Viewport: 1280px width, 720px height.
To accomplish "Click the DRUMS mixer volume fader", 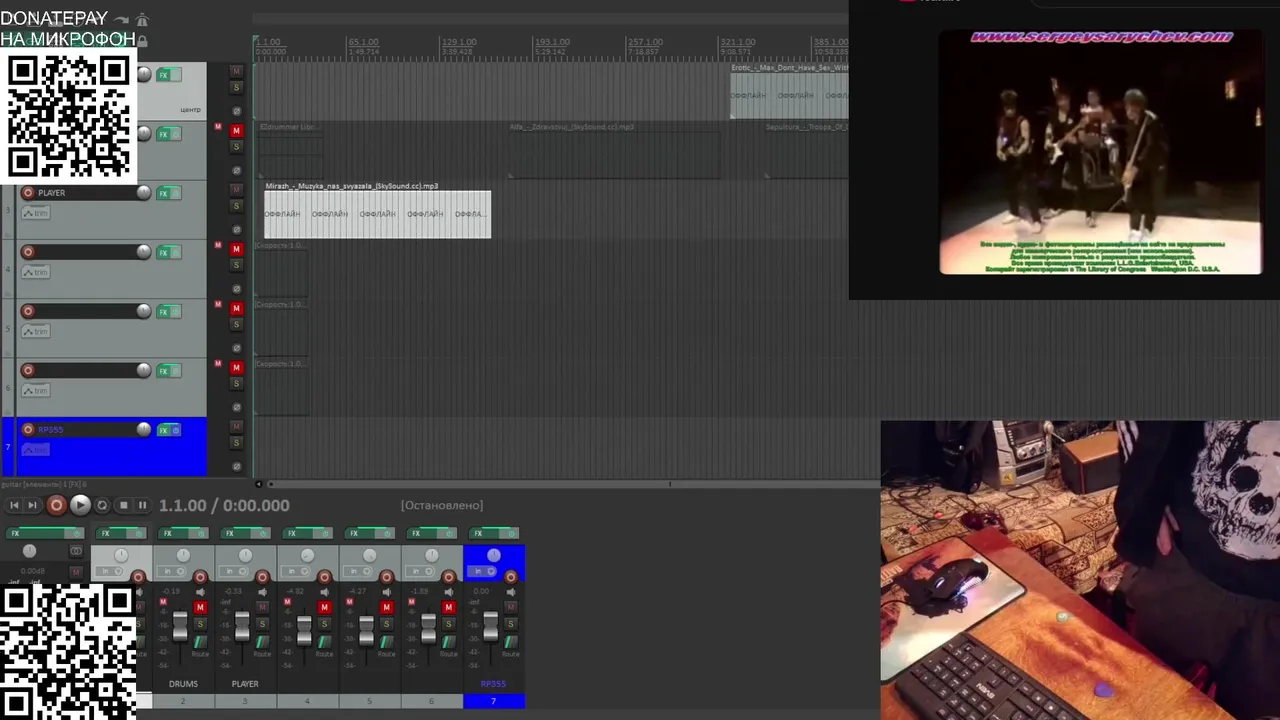I will (180, 627).
